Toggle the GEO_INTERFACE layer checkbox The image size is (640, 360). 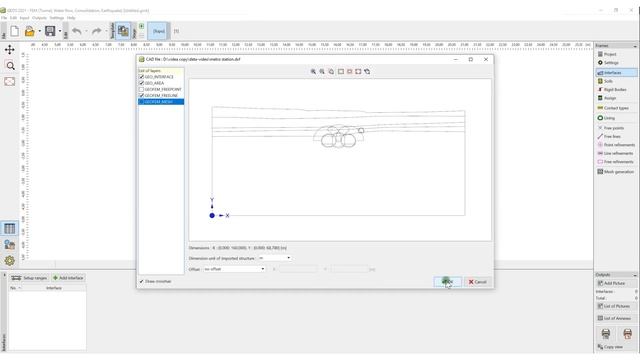142,77
